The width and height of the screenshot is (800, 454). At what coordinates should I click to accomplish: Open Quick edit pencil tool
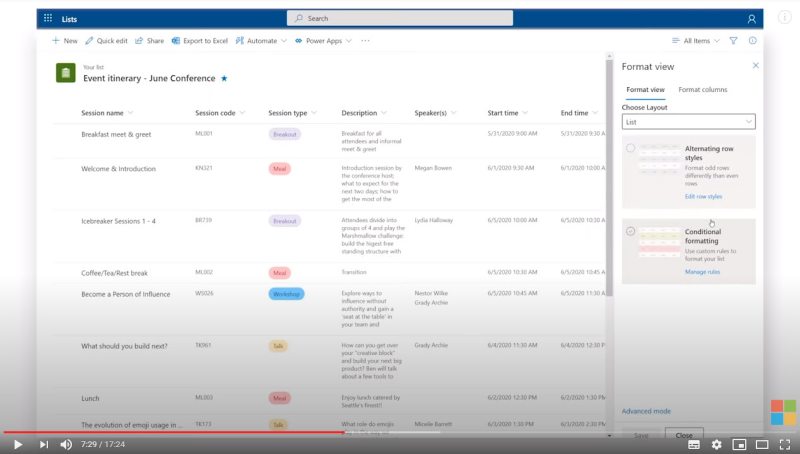pyautogui.click(x=89, y=41)
